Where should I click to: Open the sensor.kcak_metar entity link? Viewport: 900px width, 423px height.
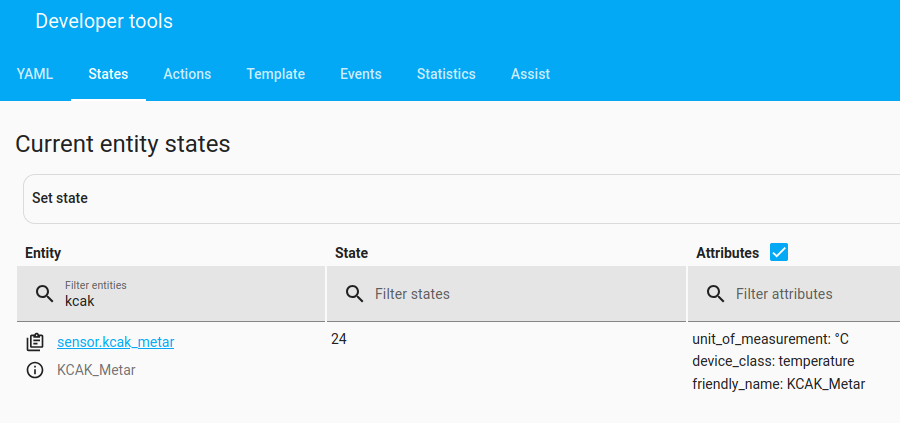coord(115,343)
